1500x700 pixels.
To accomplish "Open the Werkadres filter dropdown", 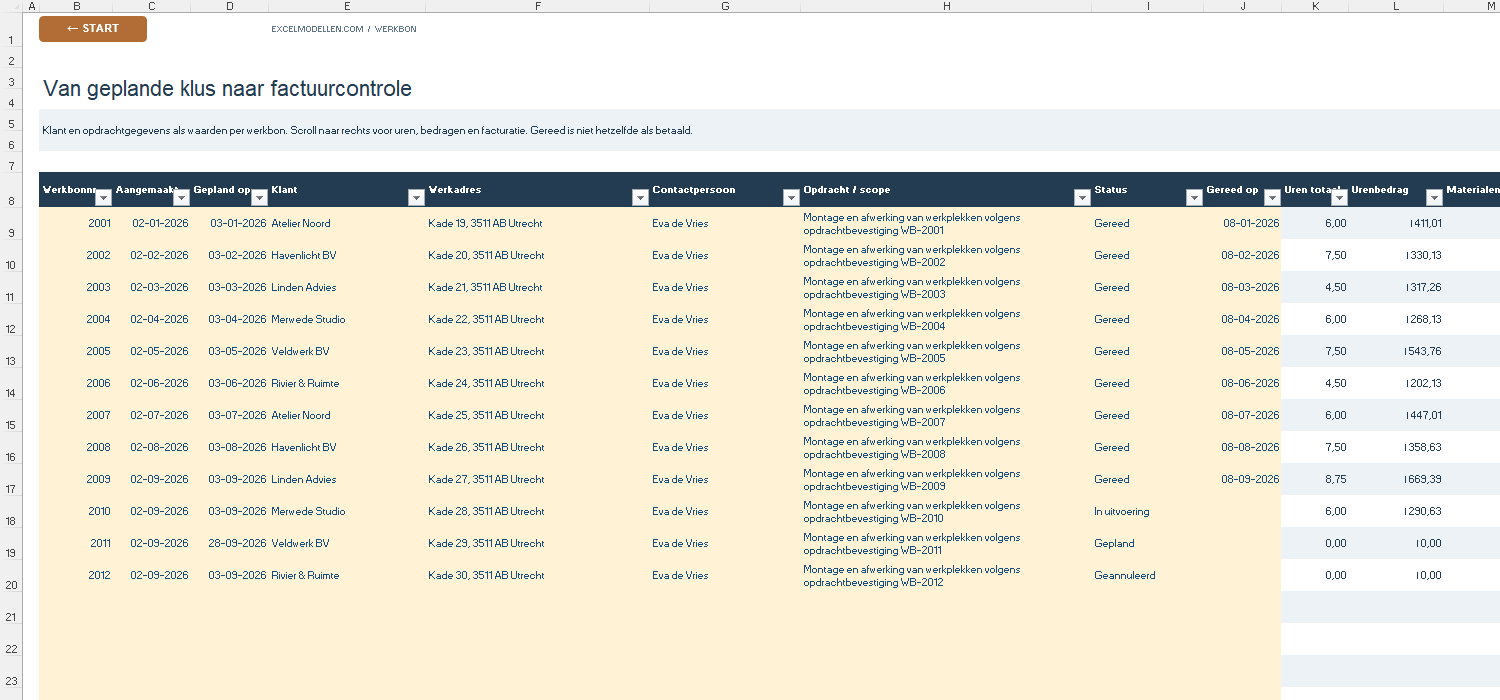I will [640, 198].
